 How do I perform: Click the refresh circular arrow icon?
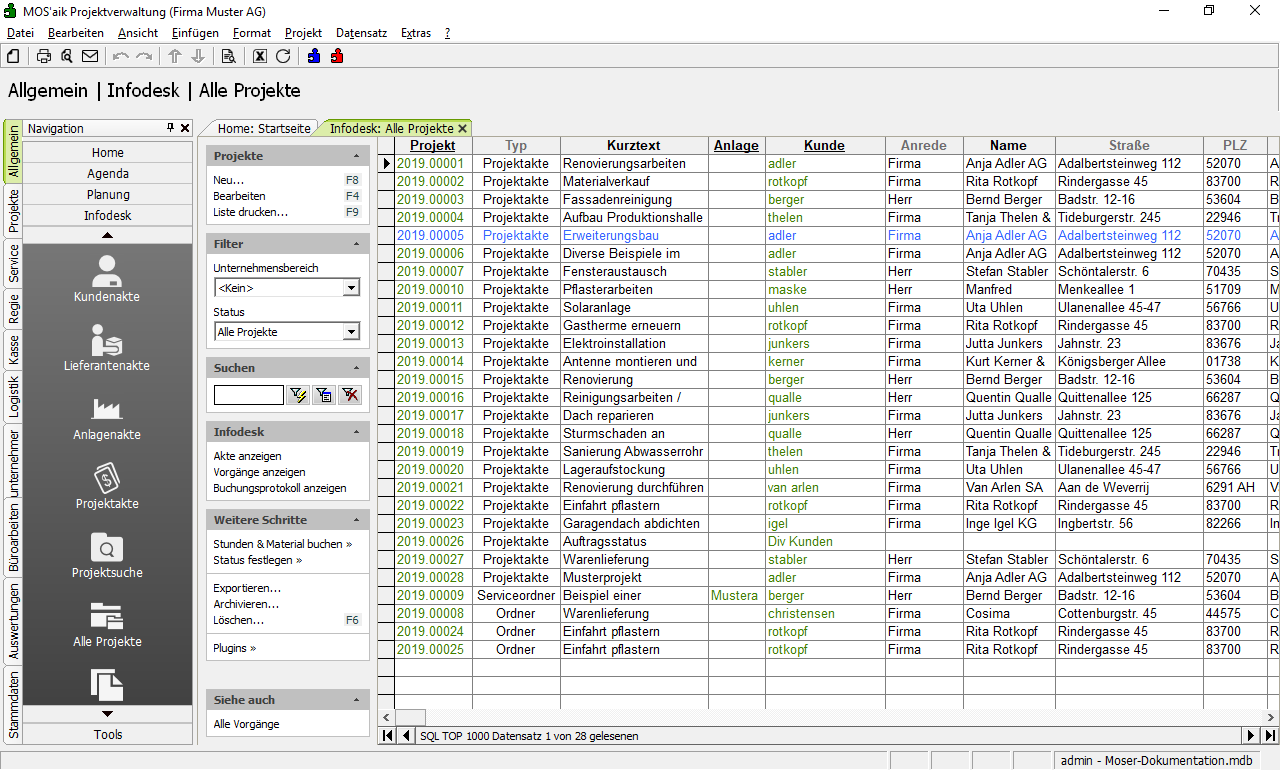(x=283, y=56)
